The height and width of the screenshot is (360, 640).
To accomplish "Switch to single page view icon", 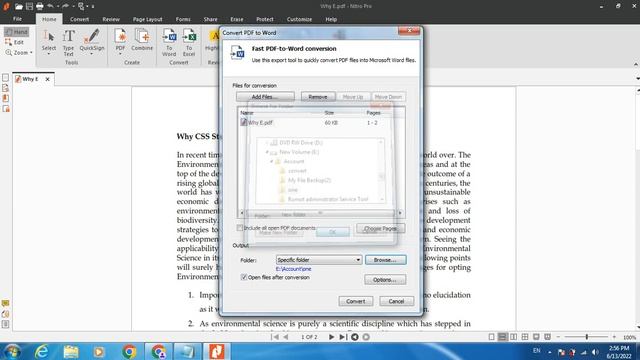I will pos(491,337).
